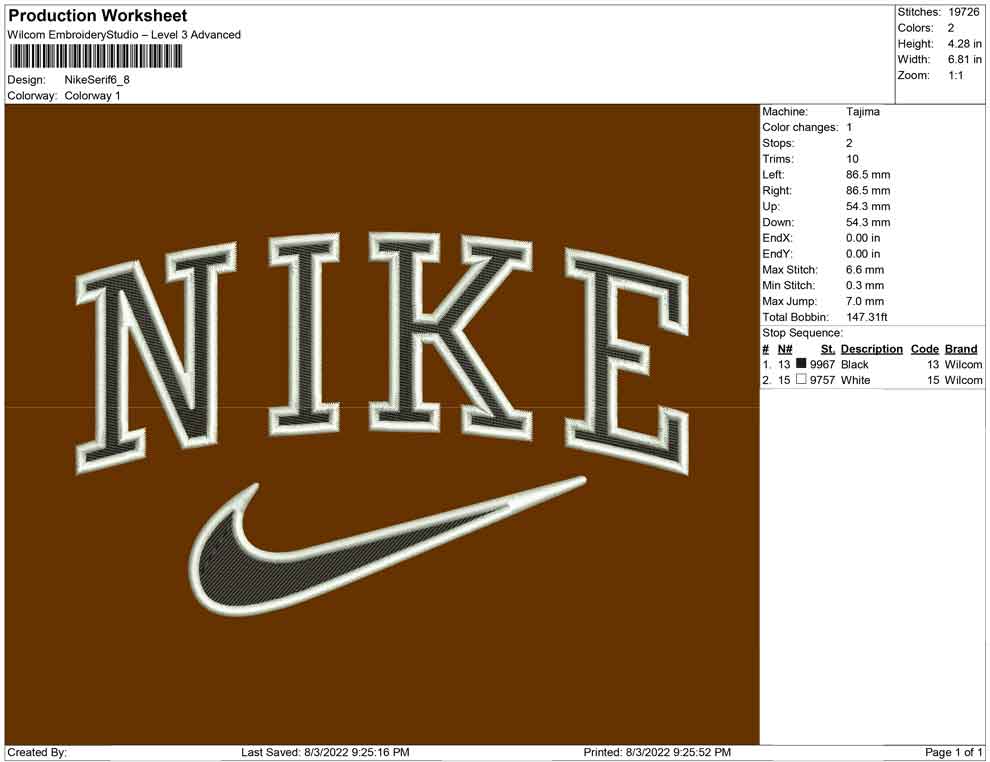Click the barcode under the worksheet title
The image size is (990, 762).
coord(95,57)
